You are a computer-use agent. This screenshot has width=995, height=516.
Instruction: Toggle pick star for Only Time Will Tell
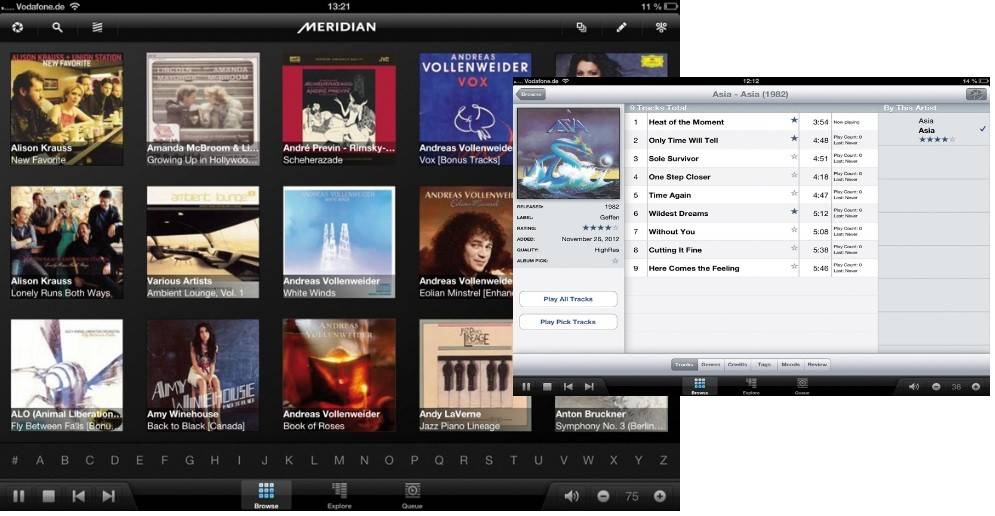[793, 139]
